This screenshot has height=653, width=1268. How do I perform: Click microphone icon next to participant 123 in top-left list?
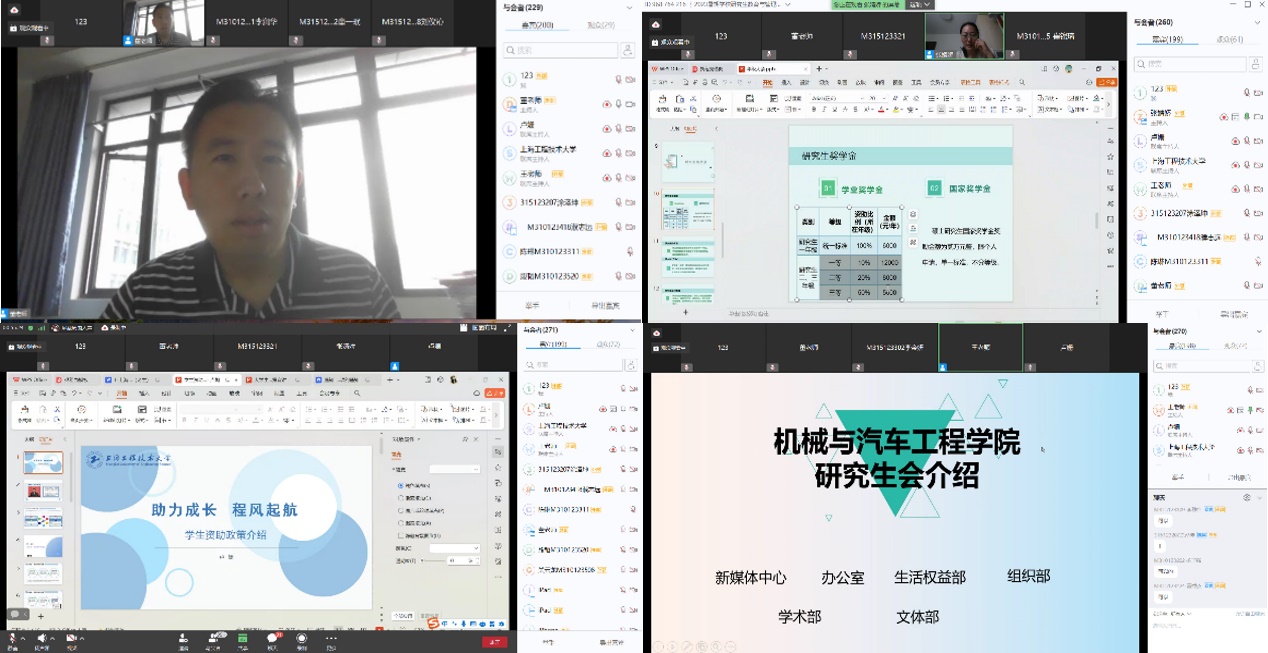coord(618,77)
